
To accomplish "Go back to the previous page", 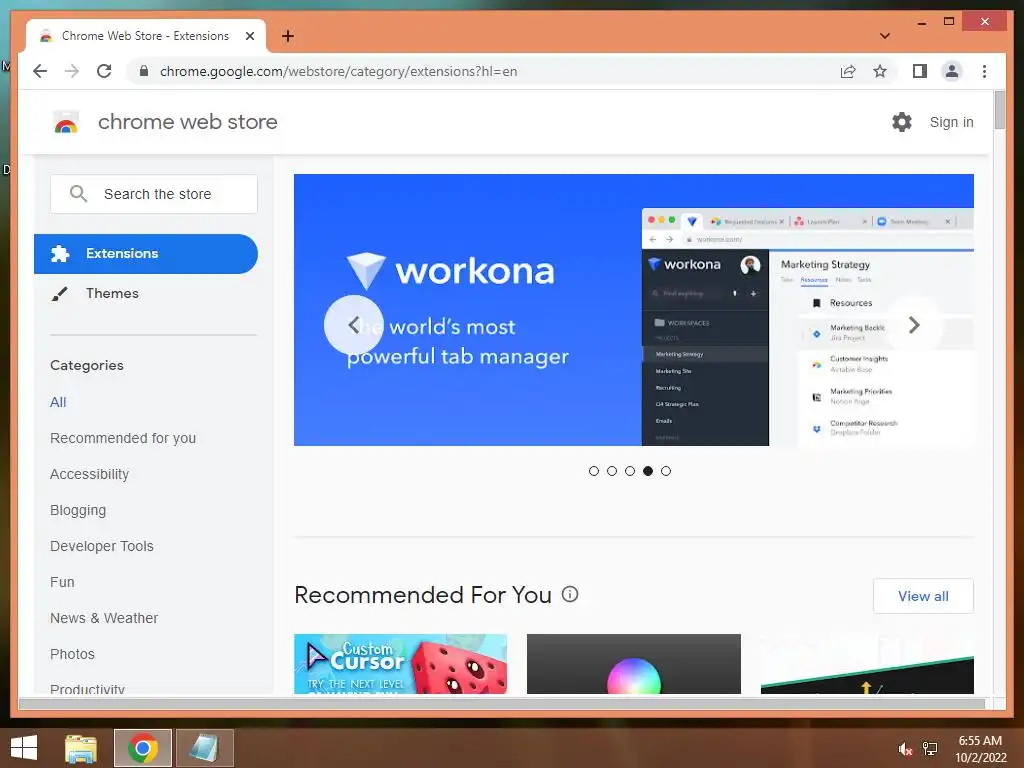I will click(40, 71).
